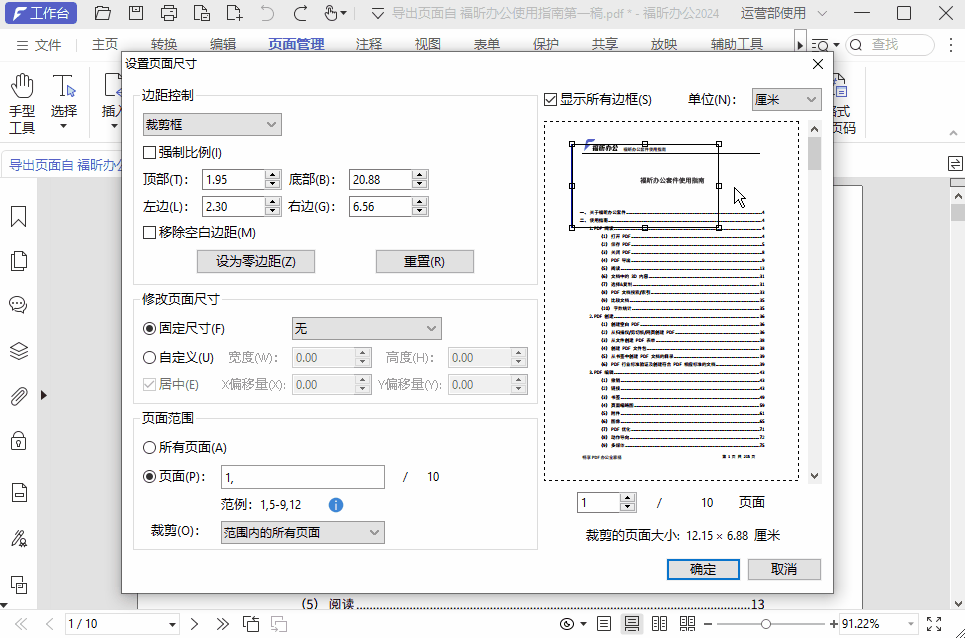
Task: Open the 裁剪框 dropdown
Action: (x=211, y=123)
